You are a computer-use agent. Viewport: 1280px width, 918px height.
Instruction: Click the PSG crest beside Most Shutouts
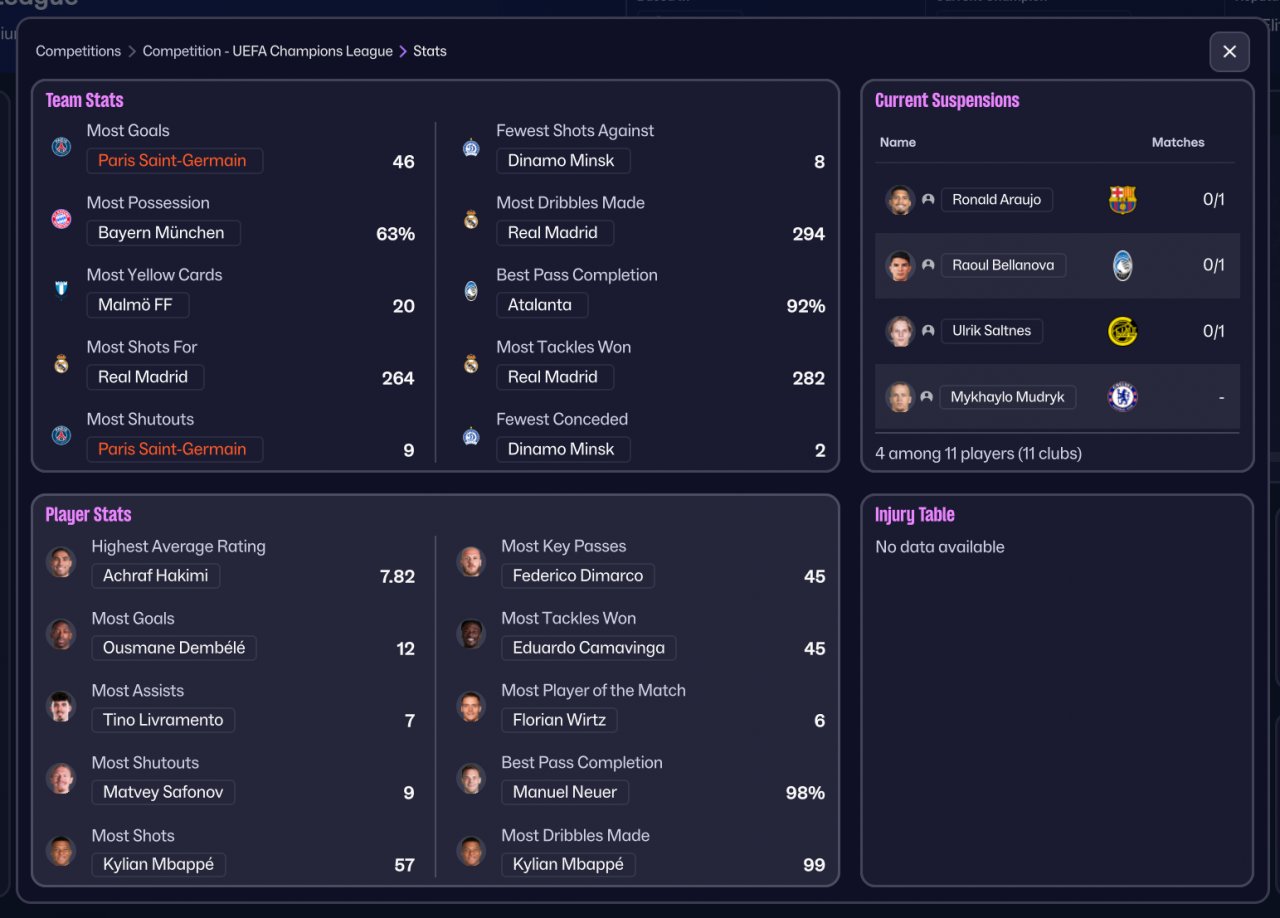pyautogui.click(x=62, y=435)
